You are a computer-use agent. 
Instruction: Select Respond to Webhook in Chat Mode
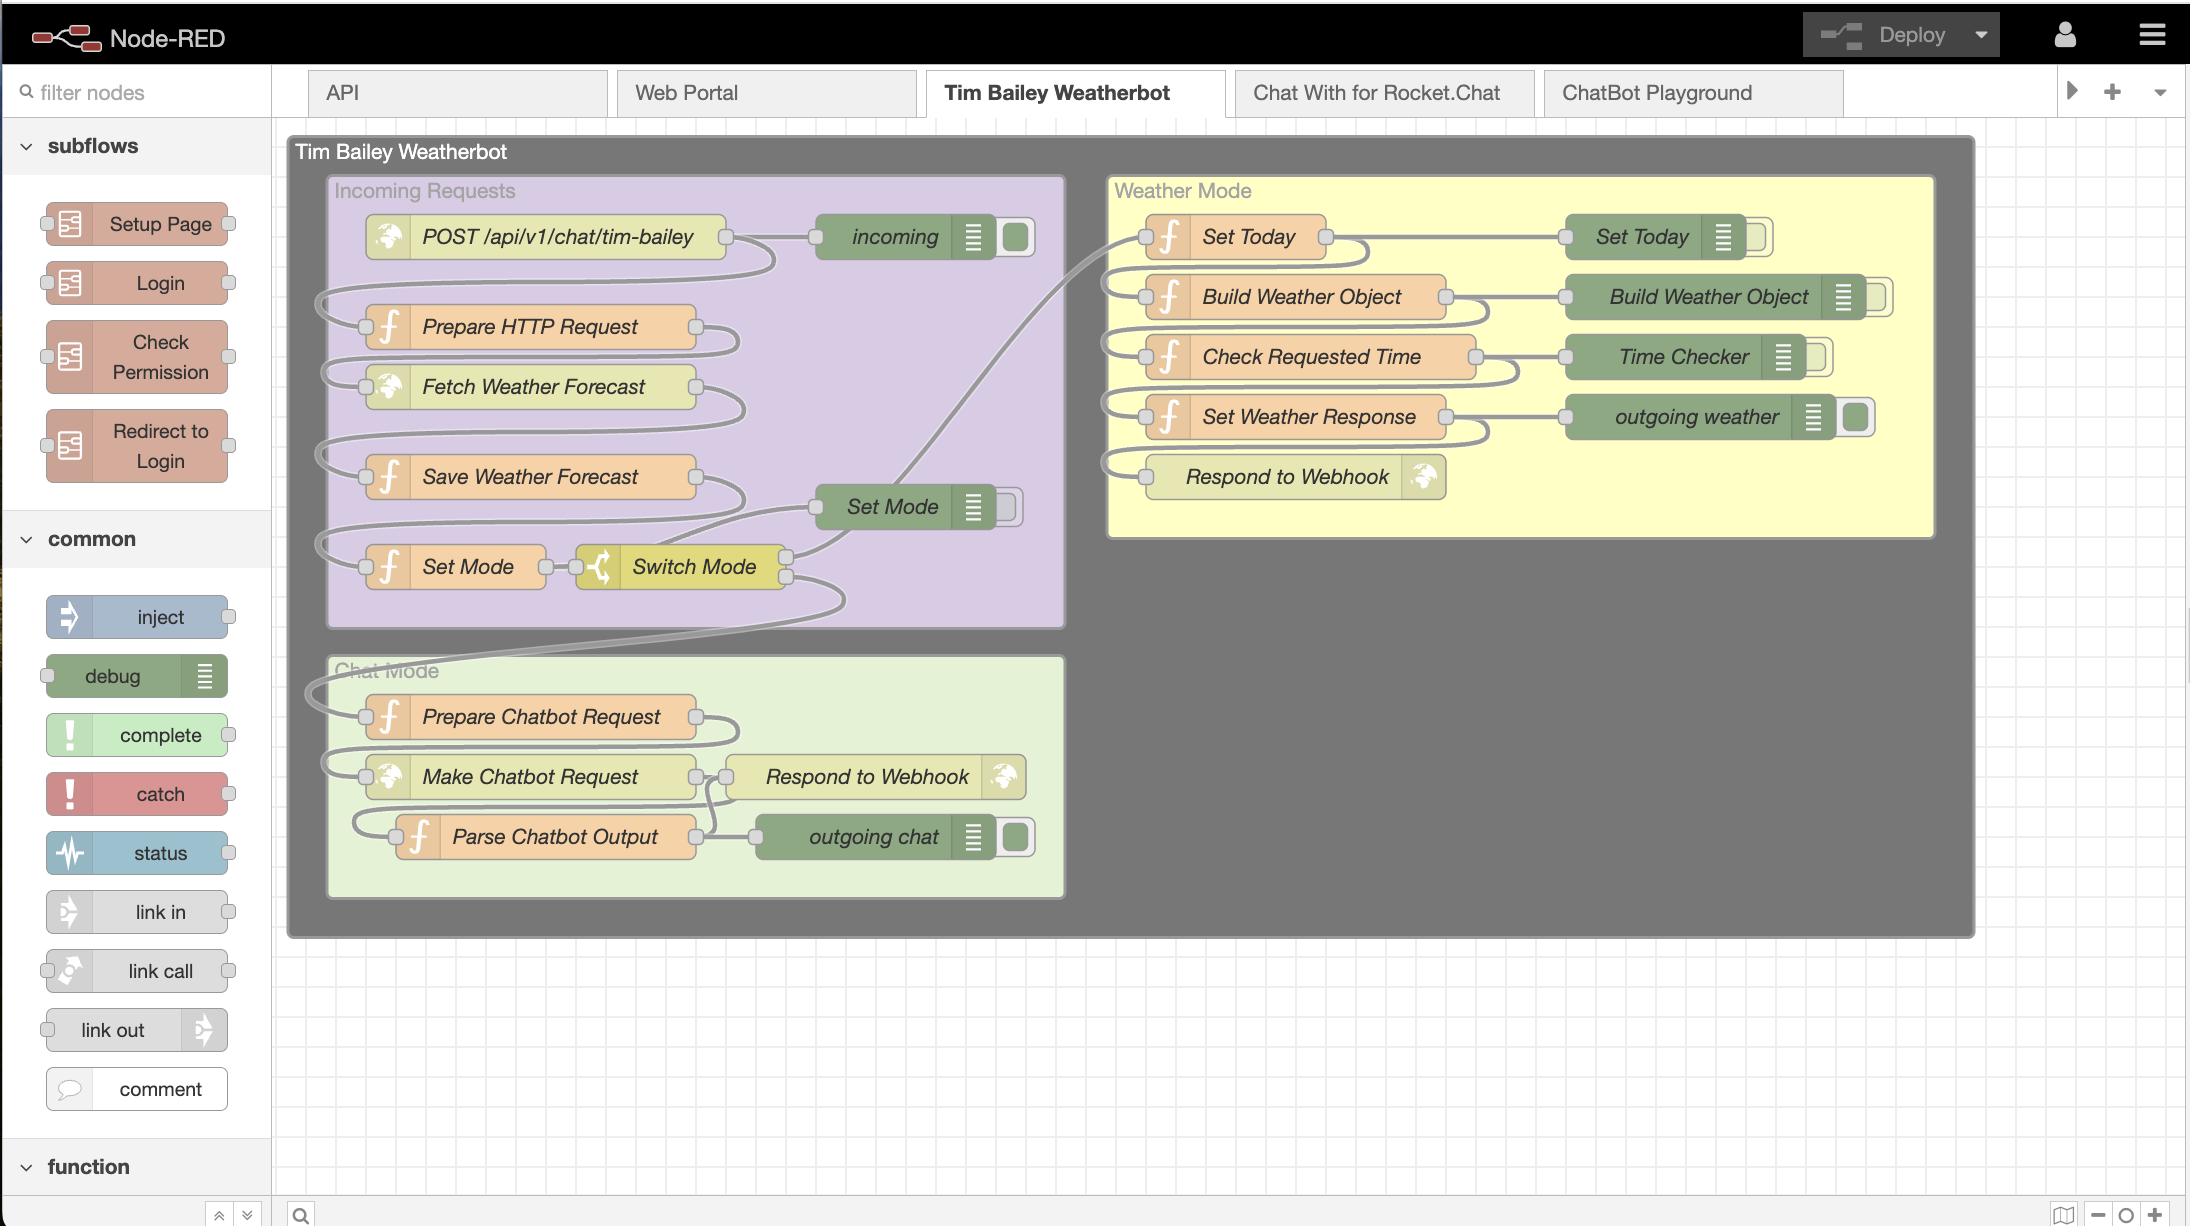(x=876, y=777)
